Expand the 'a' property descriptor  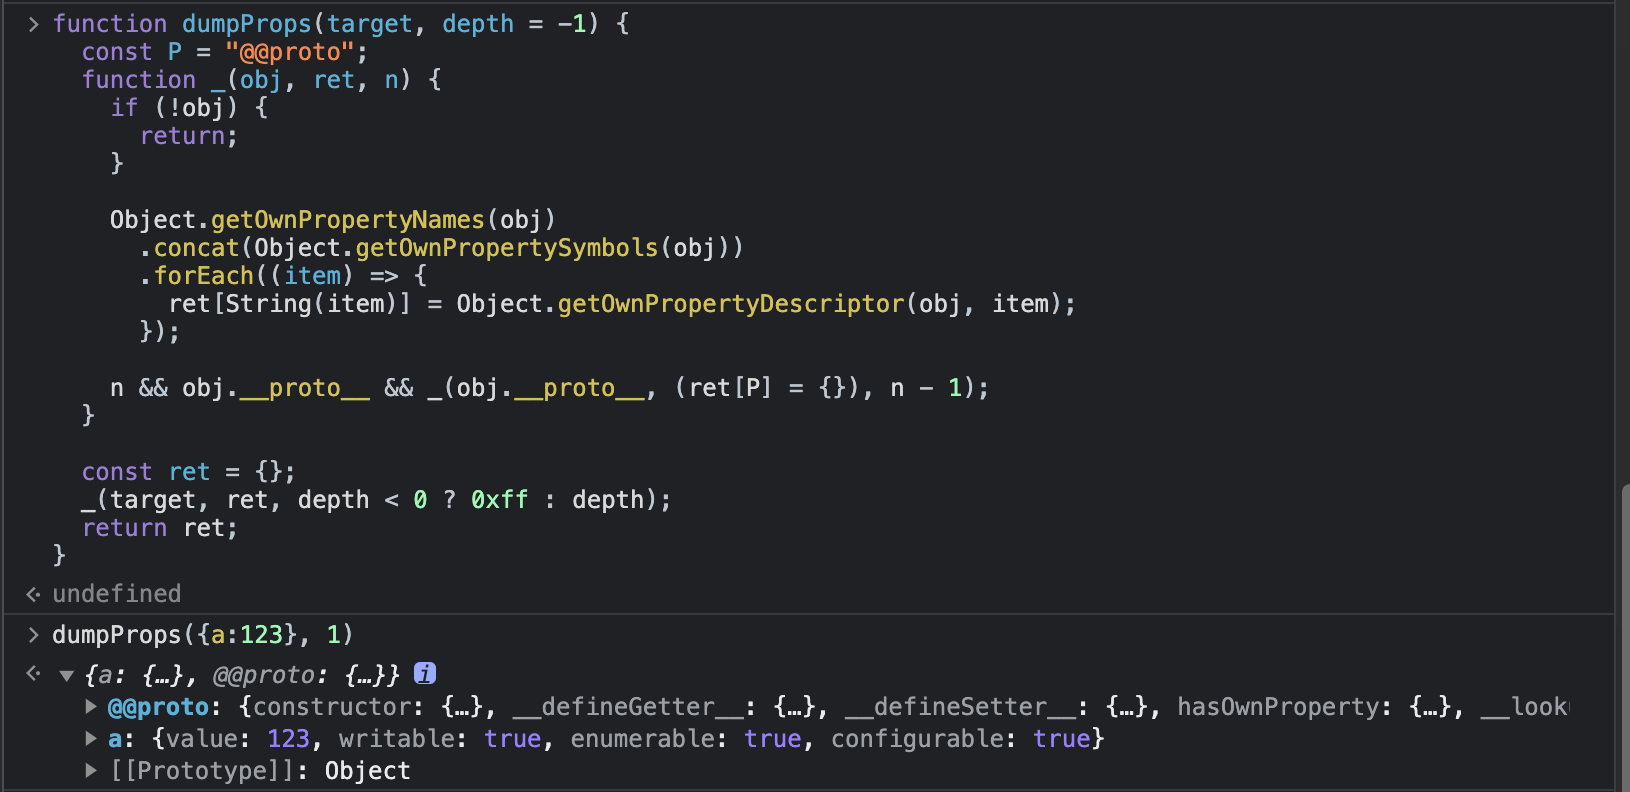tap(91, 739)
